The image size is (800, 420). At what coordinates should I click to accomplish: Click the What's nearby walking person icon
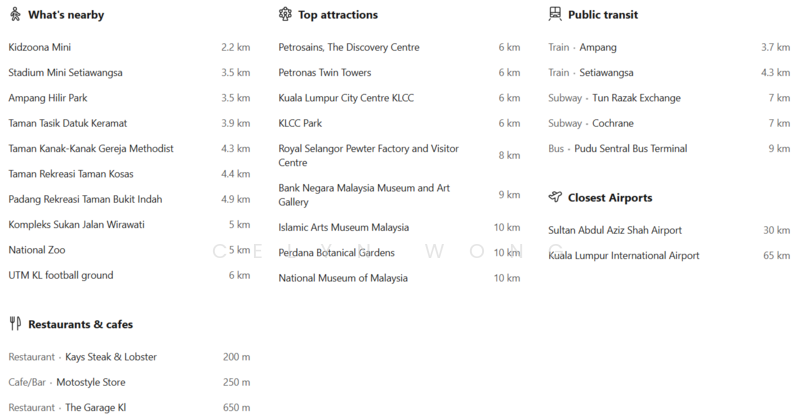14,15
